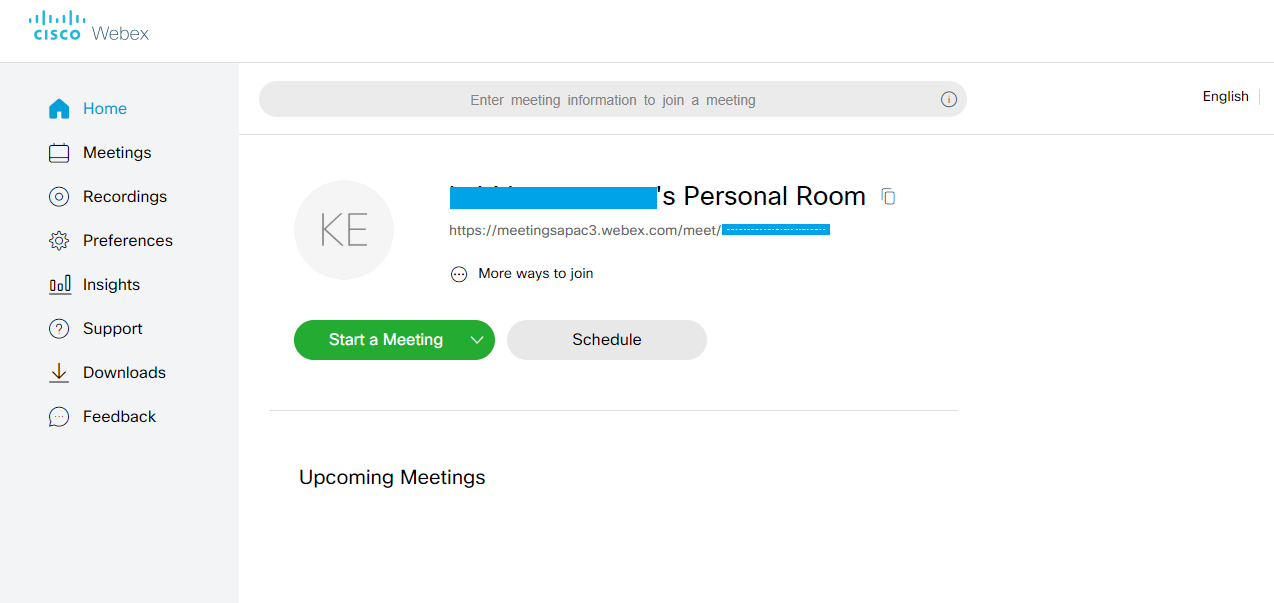The height and width of the screenshot is (603, 1274).
Task: Click the Insights bar chart icon
Action: point(60,285)
